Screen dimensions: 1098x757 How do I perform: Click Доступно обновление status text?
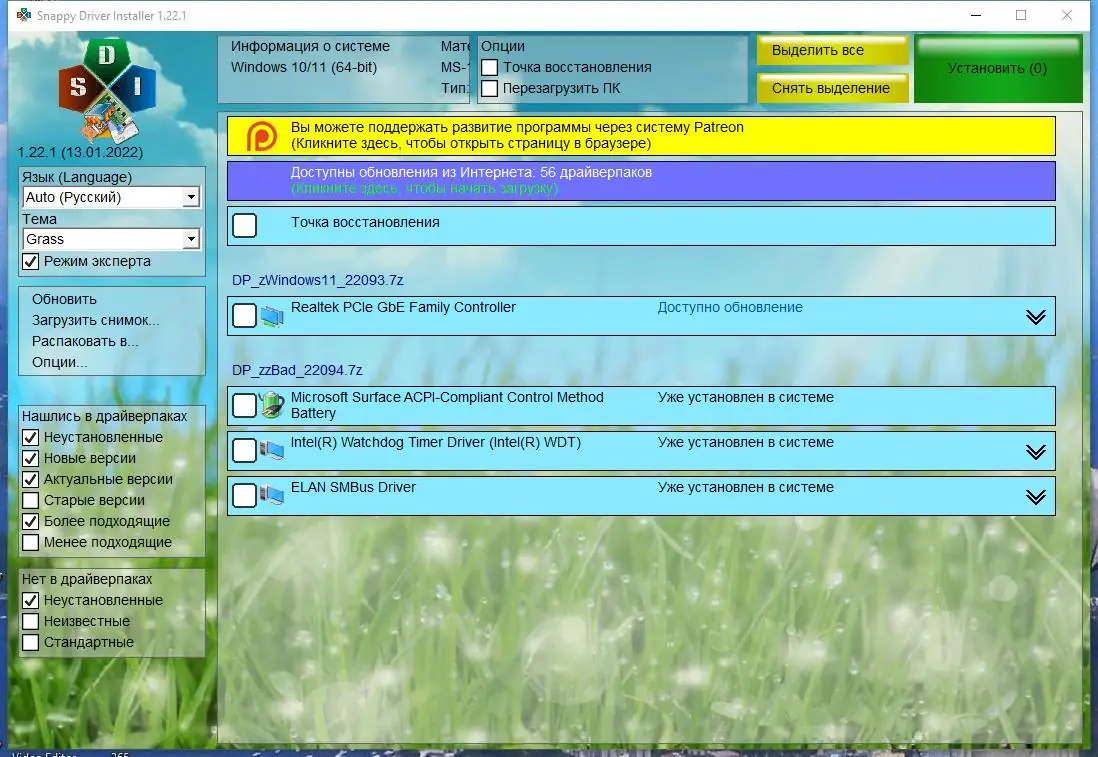point(730,307)
